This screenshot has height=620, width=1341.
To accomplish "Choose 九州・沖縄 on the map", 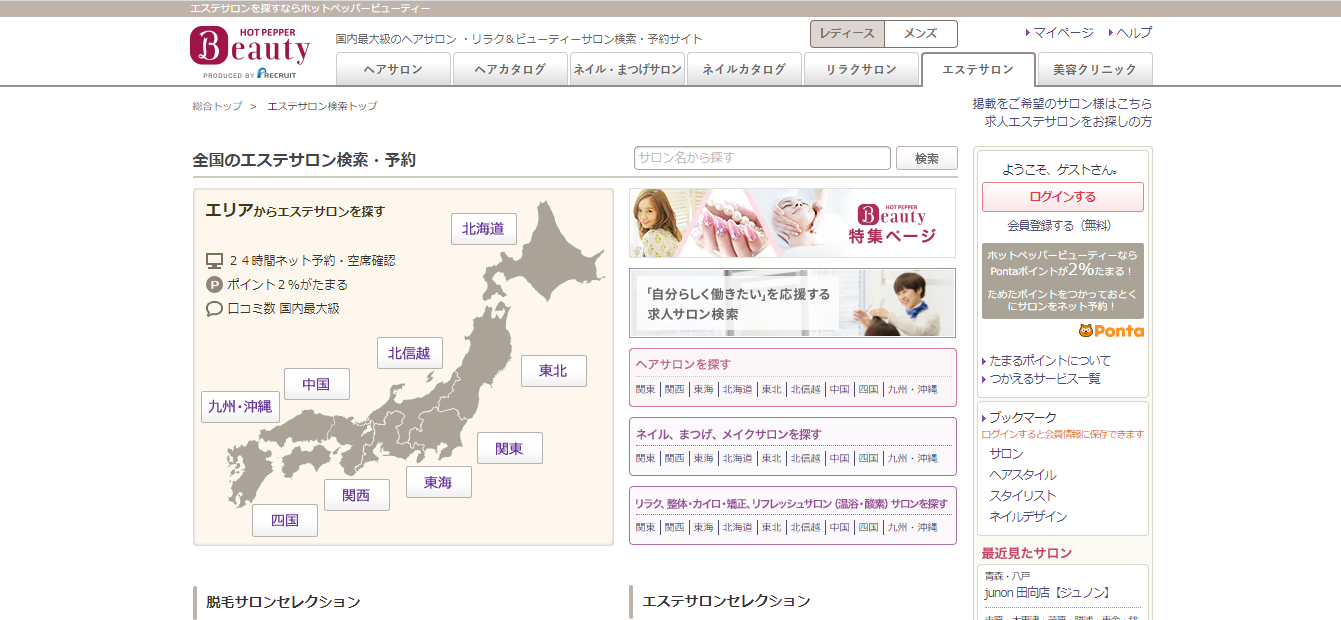I will 240,407.
